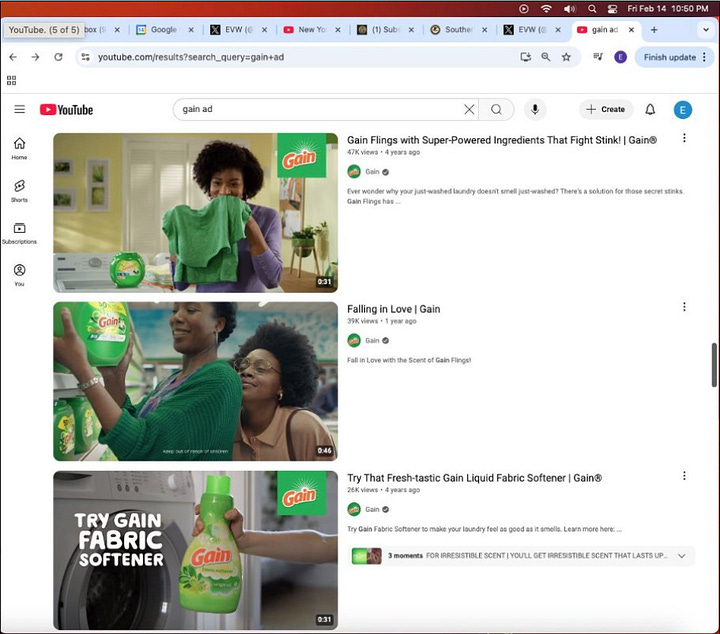This screenshot has width=720, height=634.
Task: Open more options for Gain Flings video
Action: click(684, 138)
